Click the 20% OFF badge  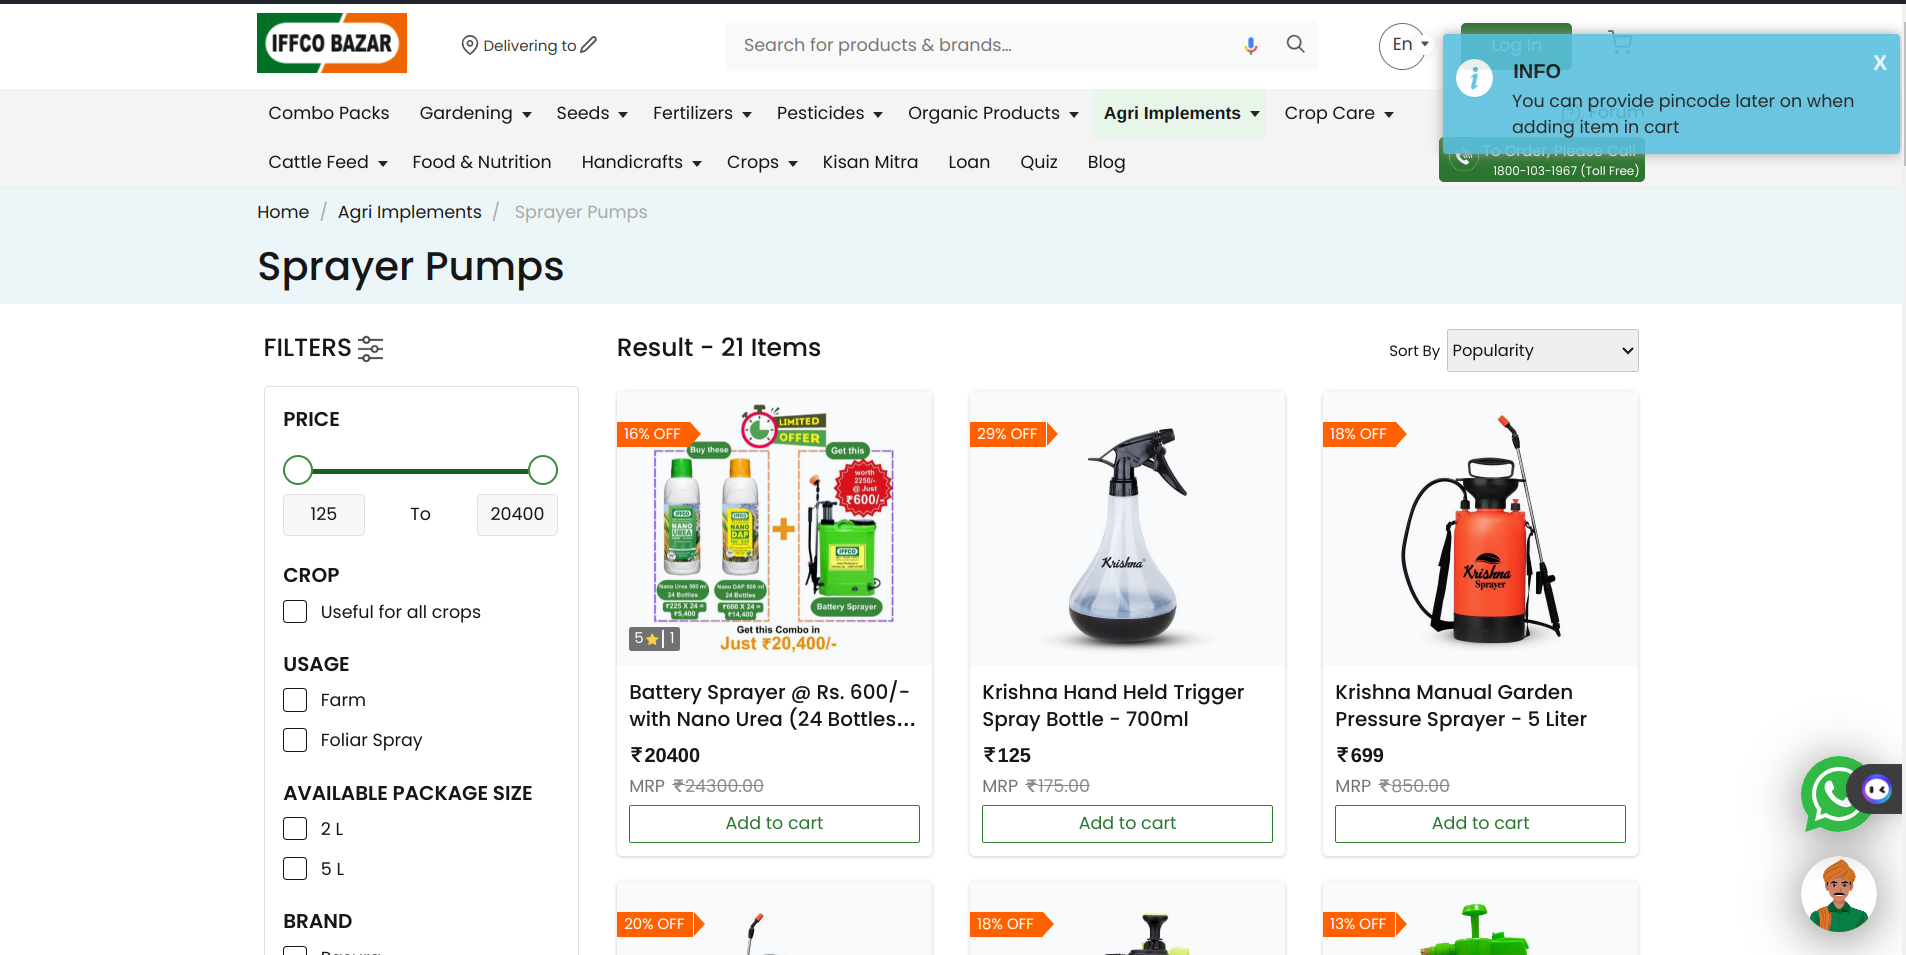point(658,924)
